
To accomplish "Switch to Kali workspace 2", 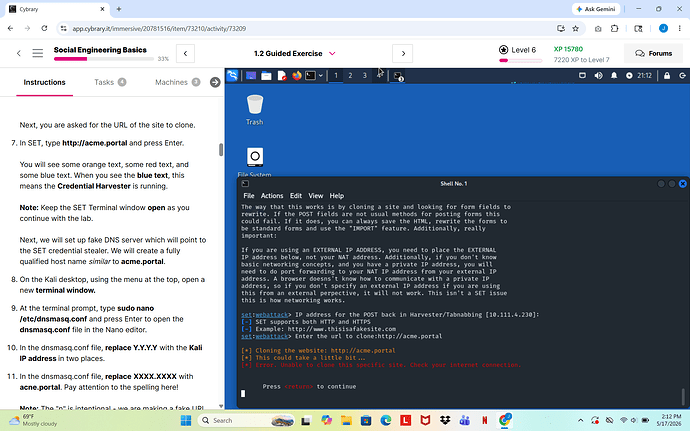I will click(350, 76).
